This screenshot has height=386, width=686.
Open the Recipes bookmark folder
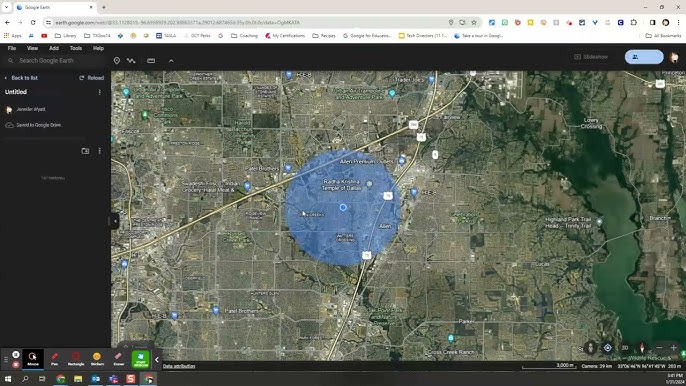click(324, 36)
